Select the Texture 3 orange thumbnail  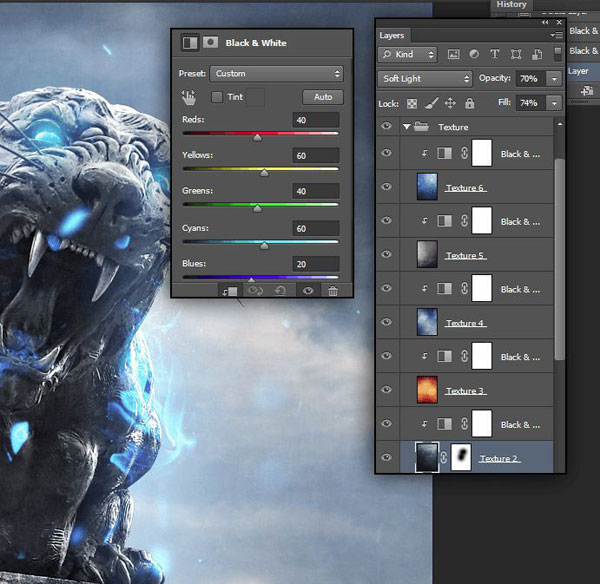tap(427, 390)
